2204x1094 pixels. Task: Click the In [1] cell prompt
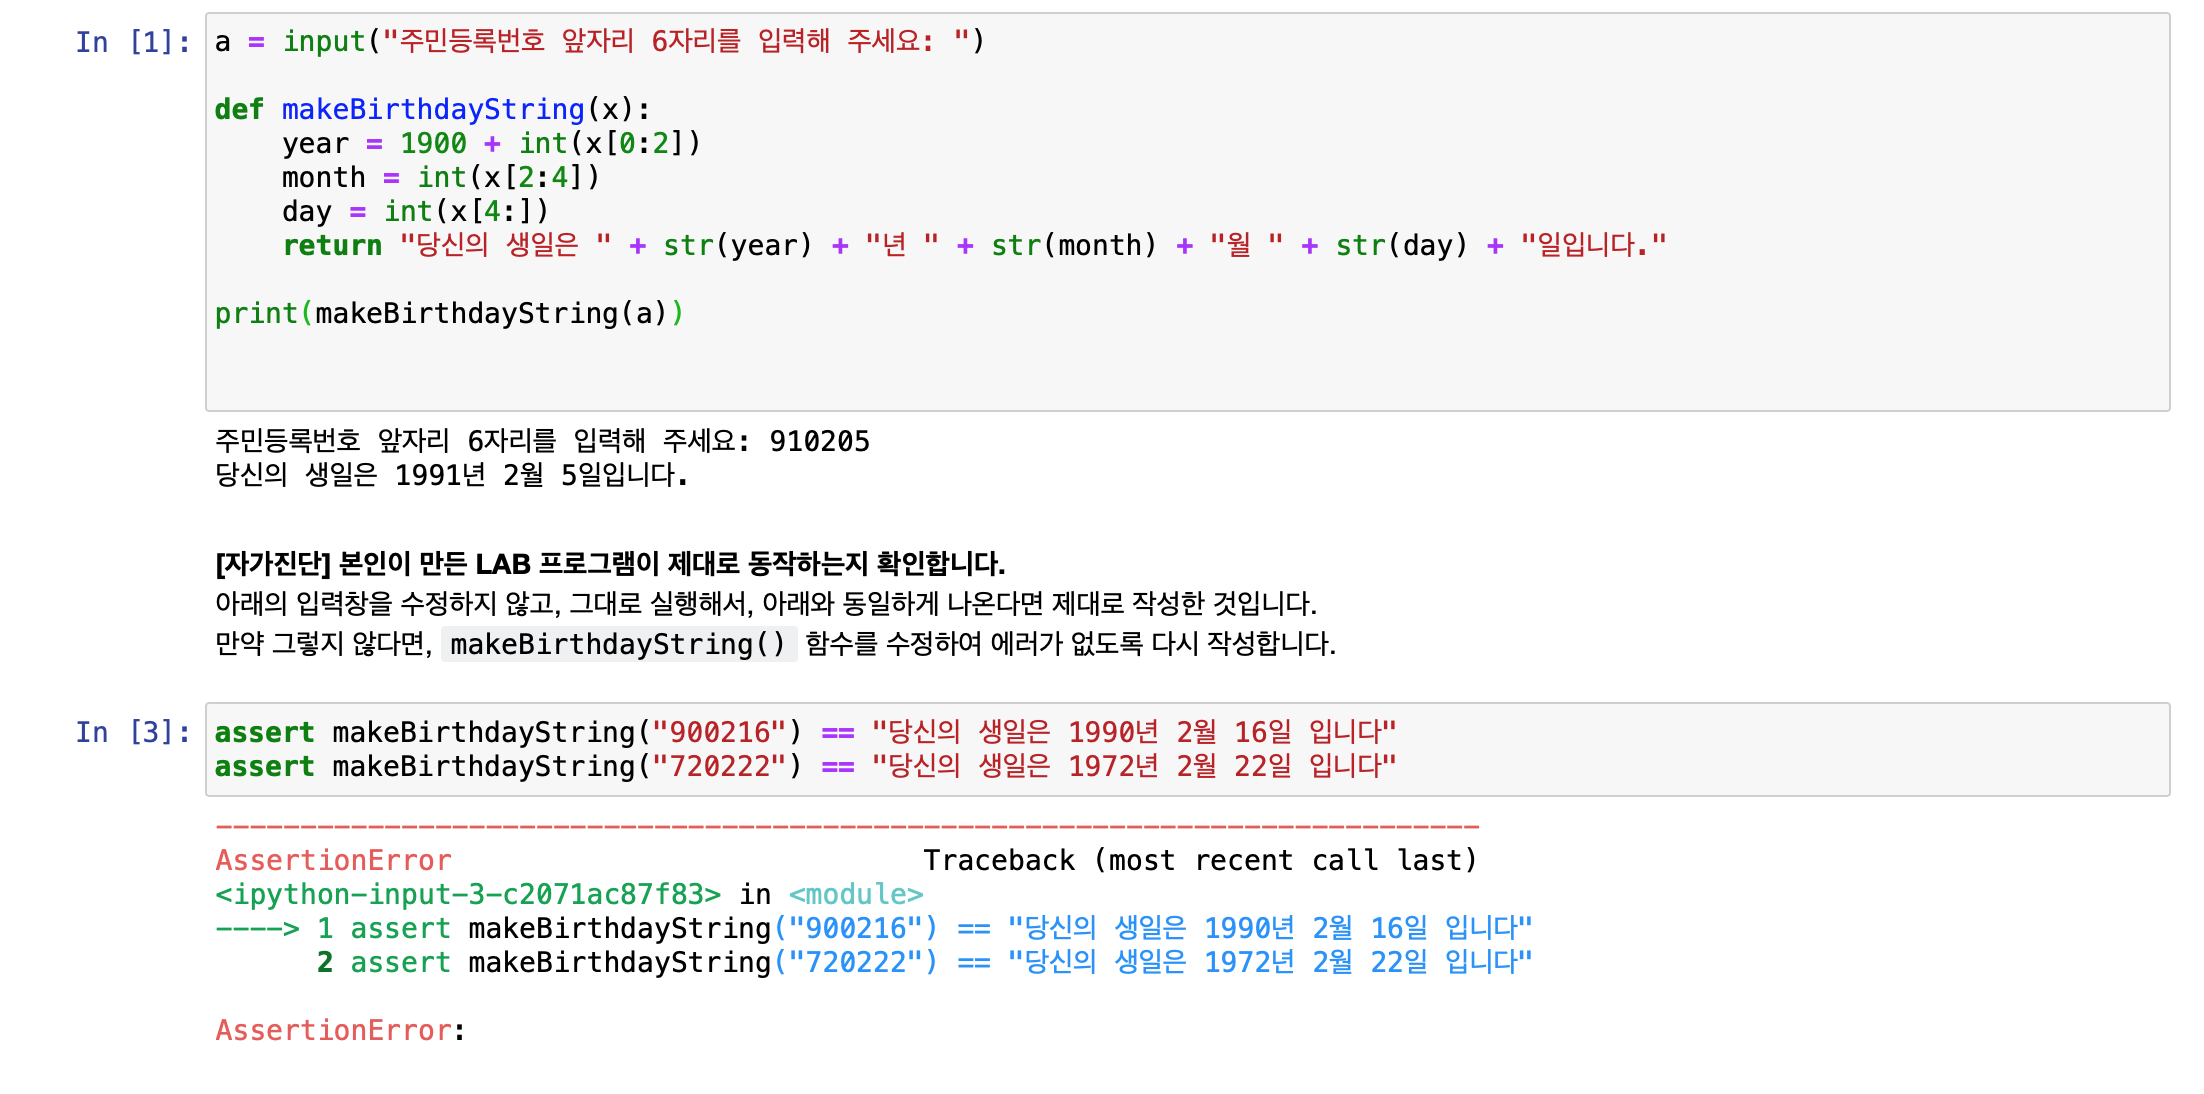click(x=133, y=42)
